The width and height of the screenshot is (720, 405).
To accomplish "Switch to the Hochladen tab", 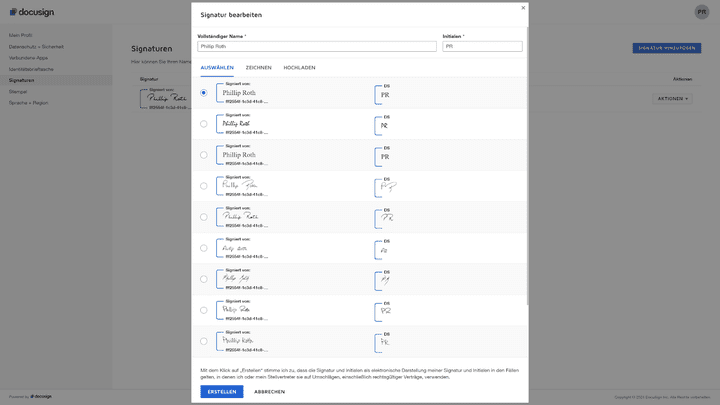I will 299,68.
